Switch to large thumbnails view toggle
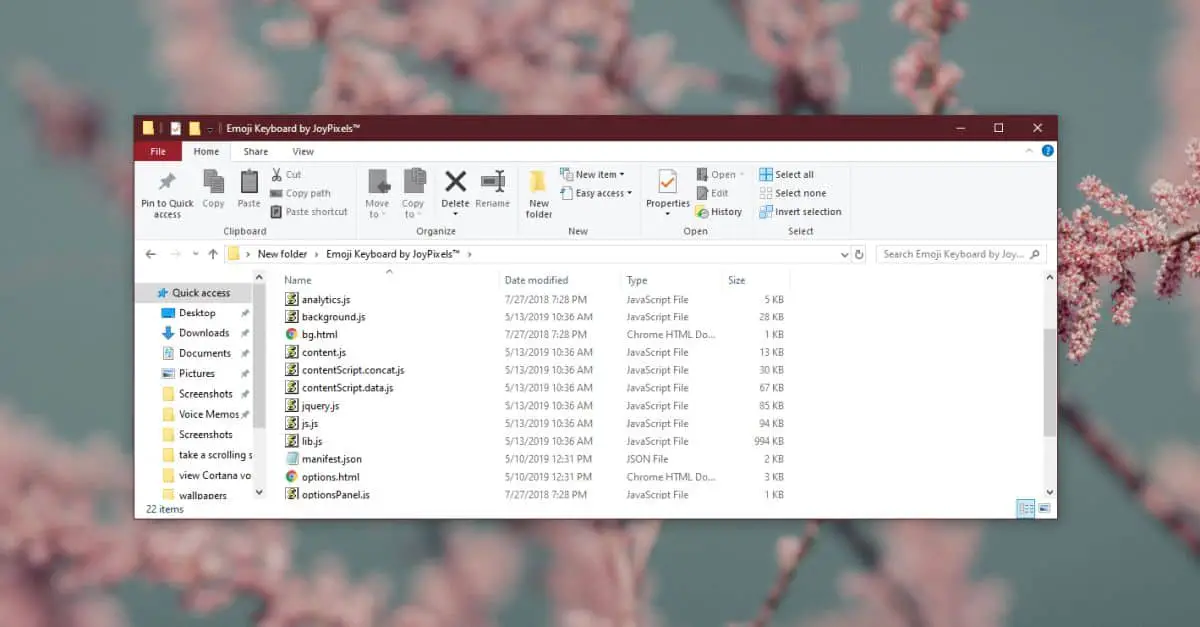Screen dimensions: 1200x627 tap(1044, 508)
